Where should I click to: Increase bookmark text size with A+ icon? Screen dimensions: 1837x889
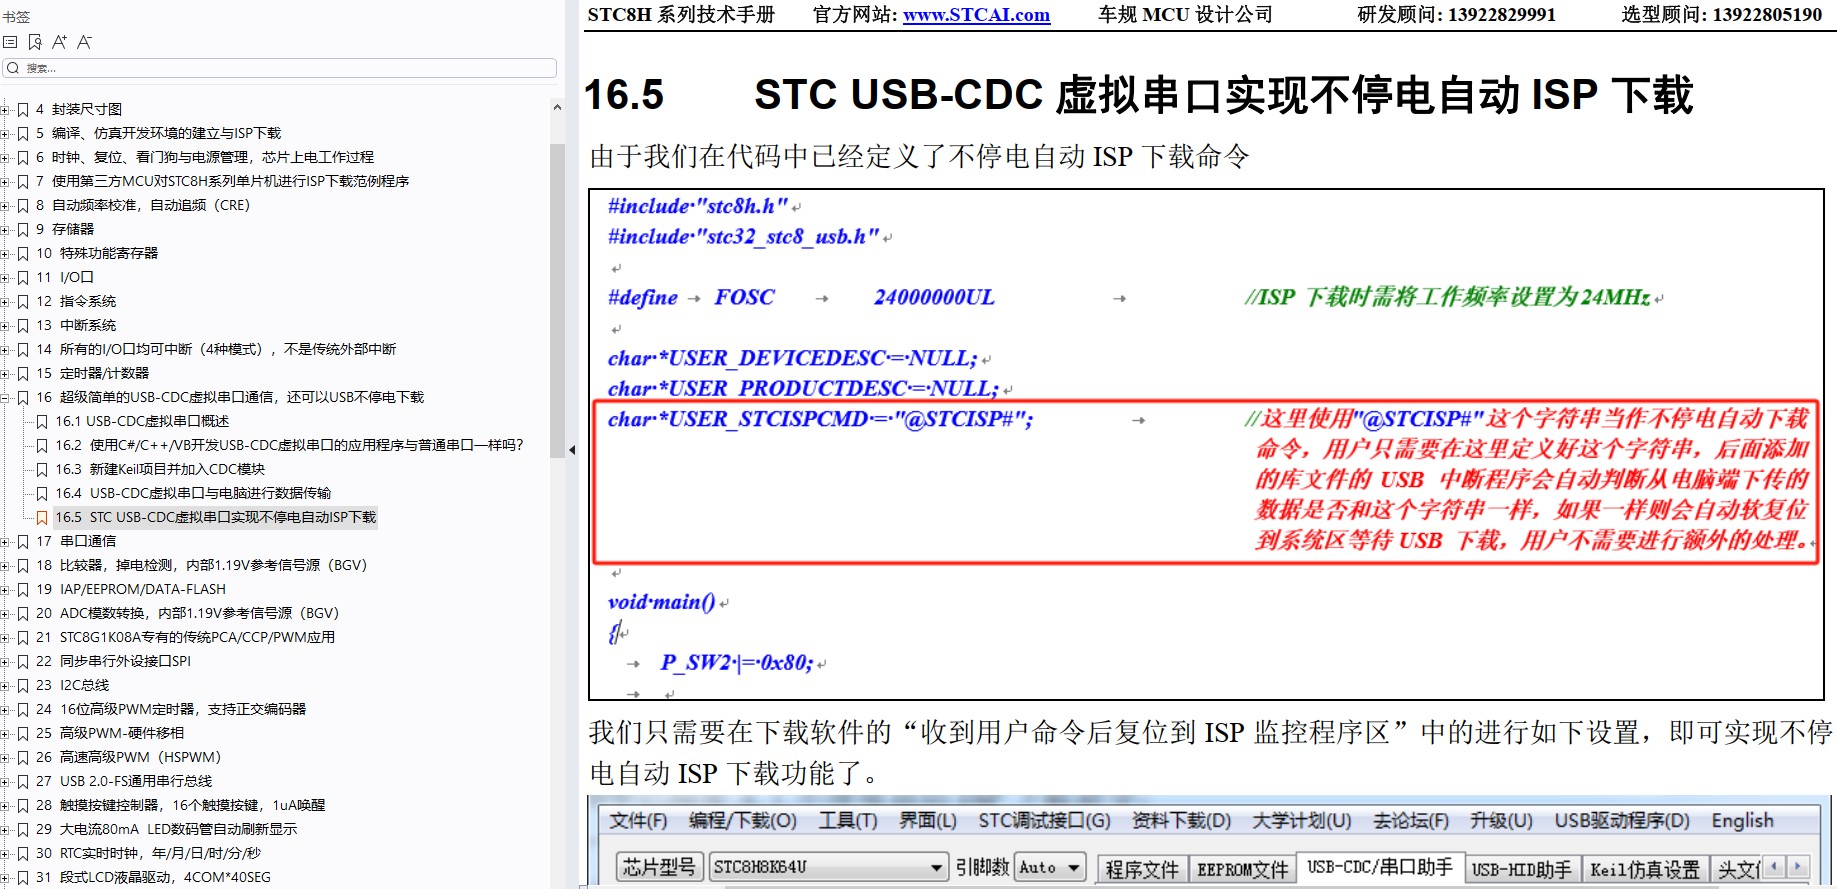59,42
